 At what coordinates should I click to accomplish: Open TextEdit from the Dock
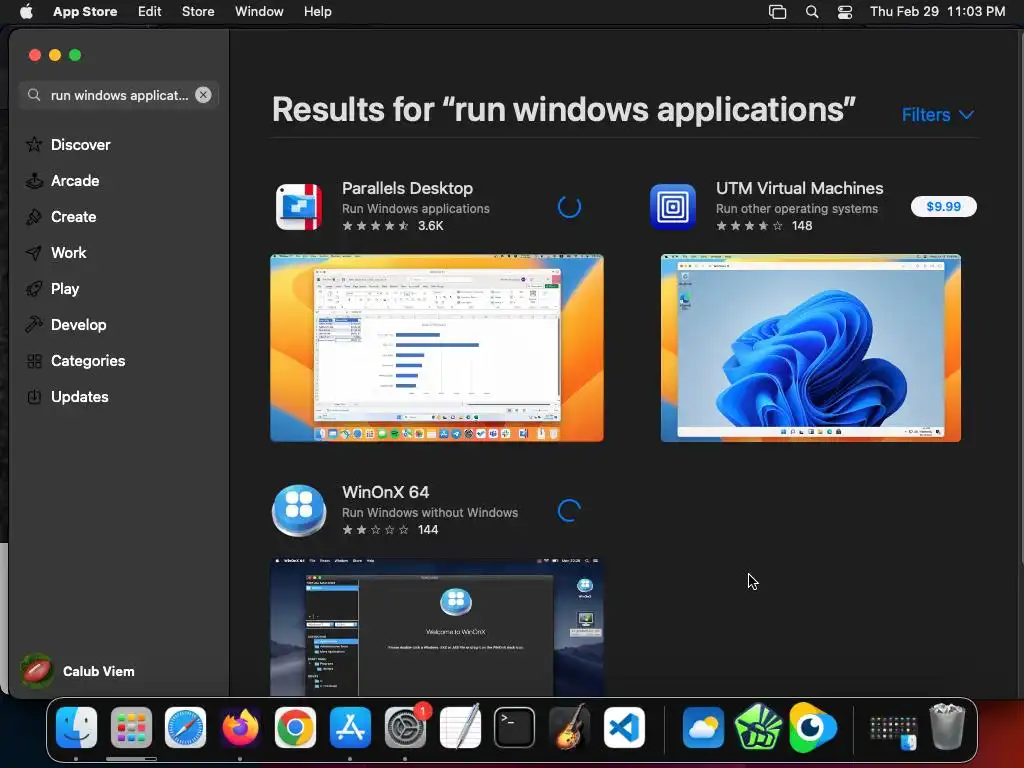point(460,728)
